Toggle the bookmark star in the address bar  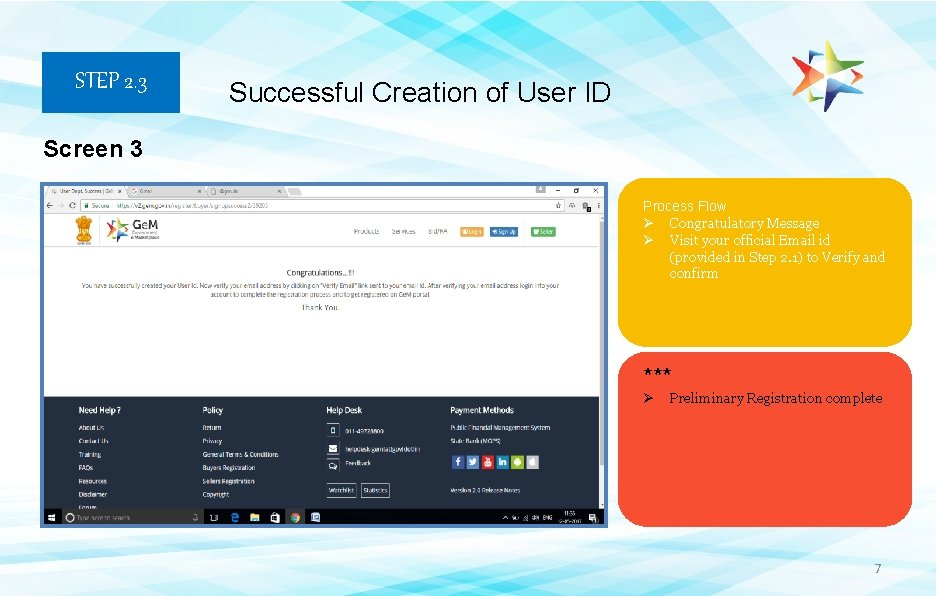tap(557, 206)
